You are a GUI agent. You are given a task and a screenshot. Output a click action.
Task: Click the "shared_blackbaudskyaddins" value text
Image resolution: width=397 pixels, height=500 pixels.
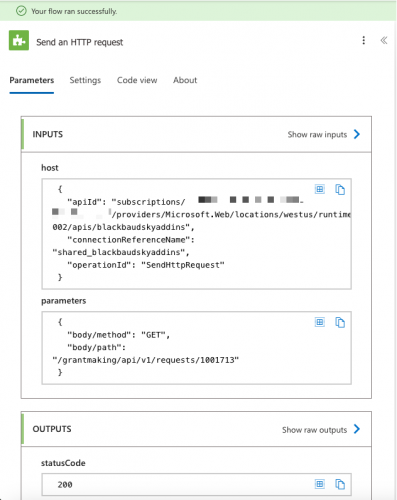[x=121, y=252]
